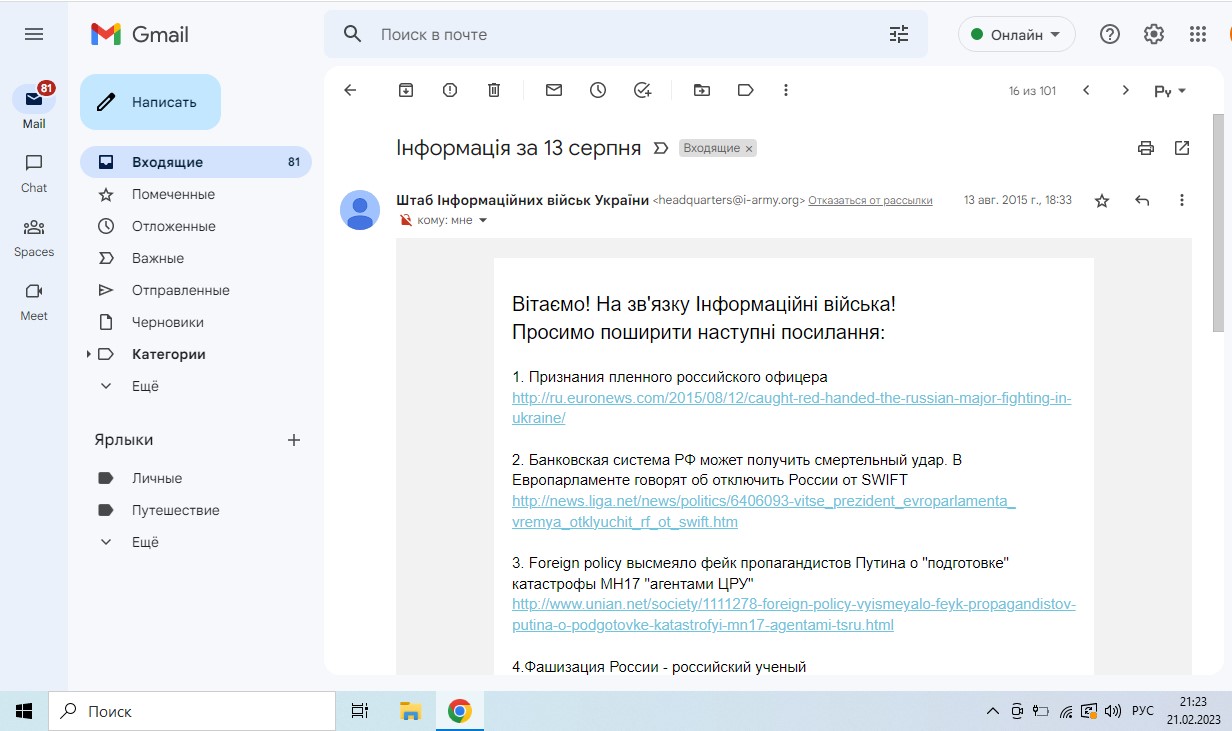Open the Входящие folder
The width and height of the screenshot is (1232, 731).
click(196, 162)
